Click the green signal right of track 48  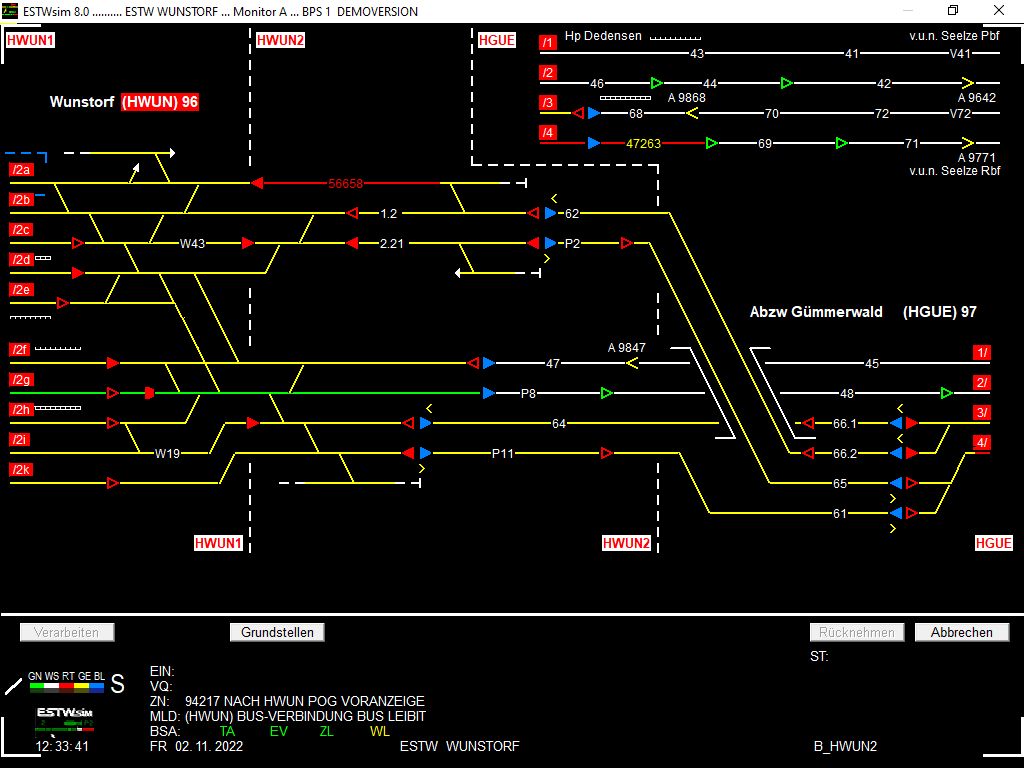(946, 393)
